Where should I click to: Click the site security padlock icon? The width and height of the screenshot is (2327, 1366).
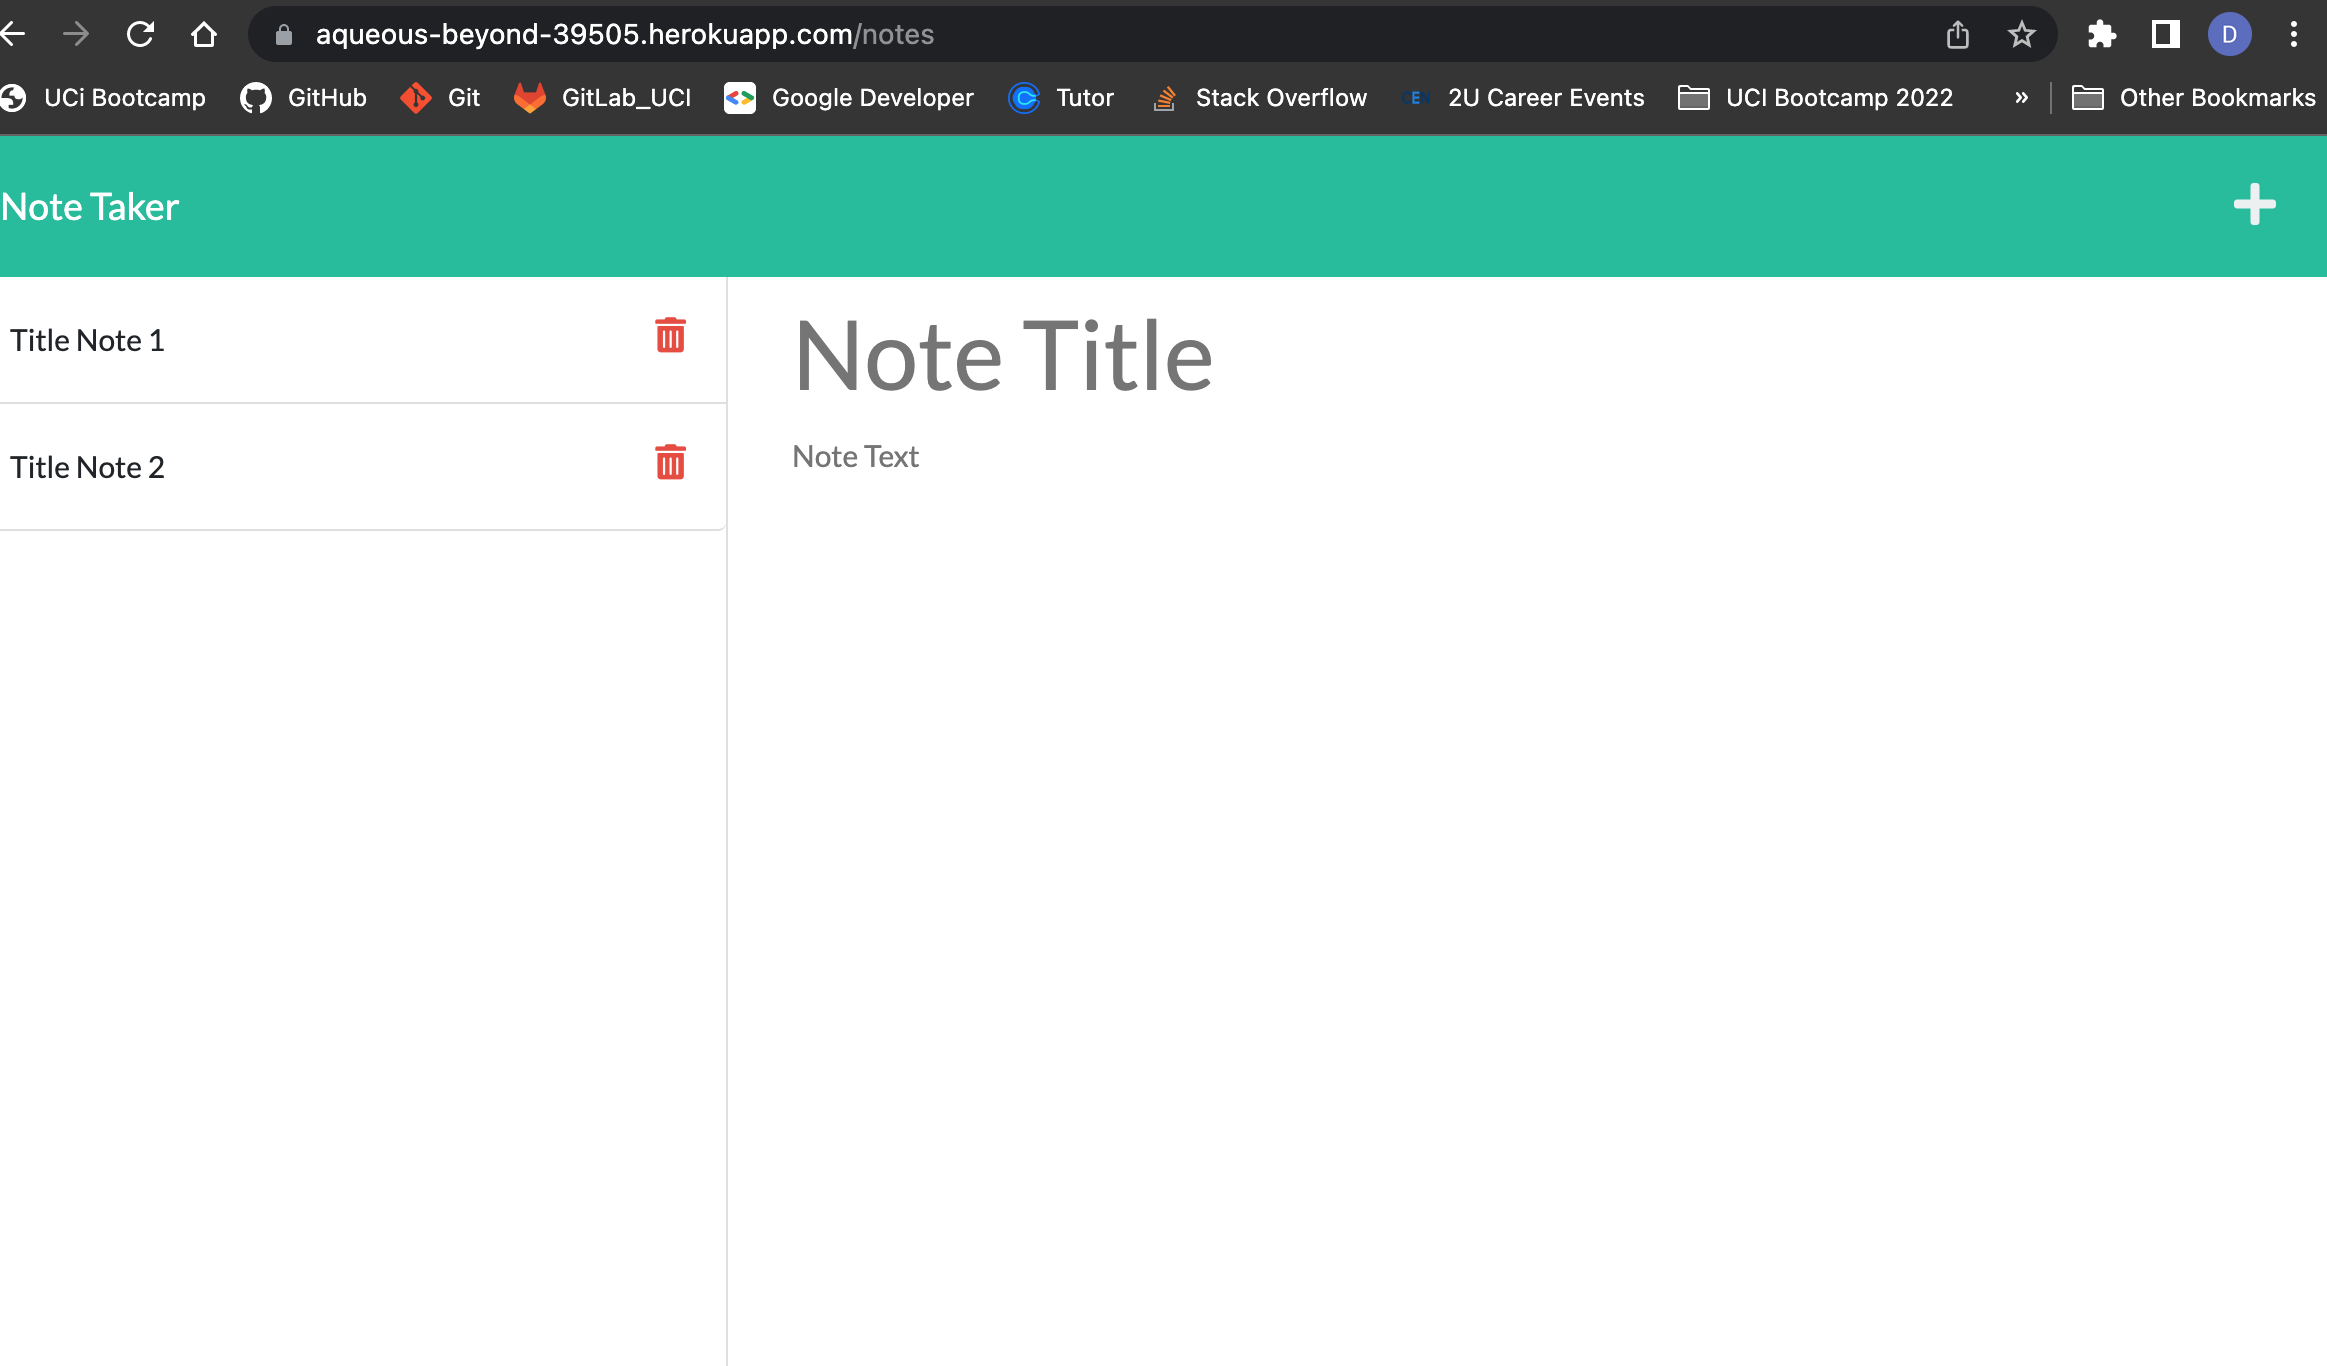point(283,33)
